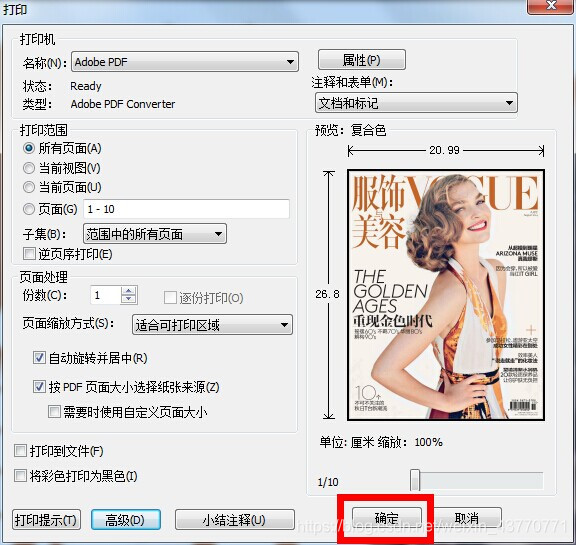Image resolution: width=576 pixels, height=545 pixels.
Task: Click the '20.99' width dimension text
Action: (x=444, y=150)
